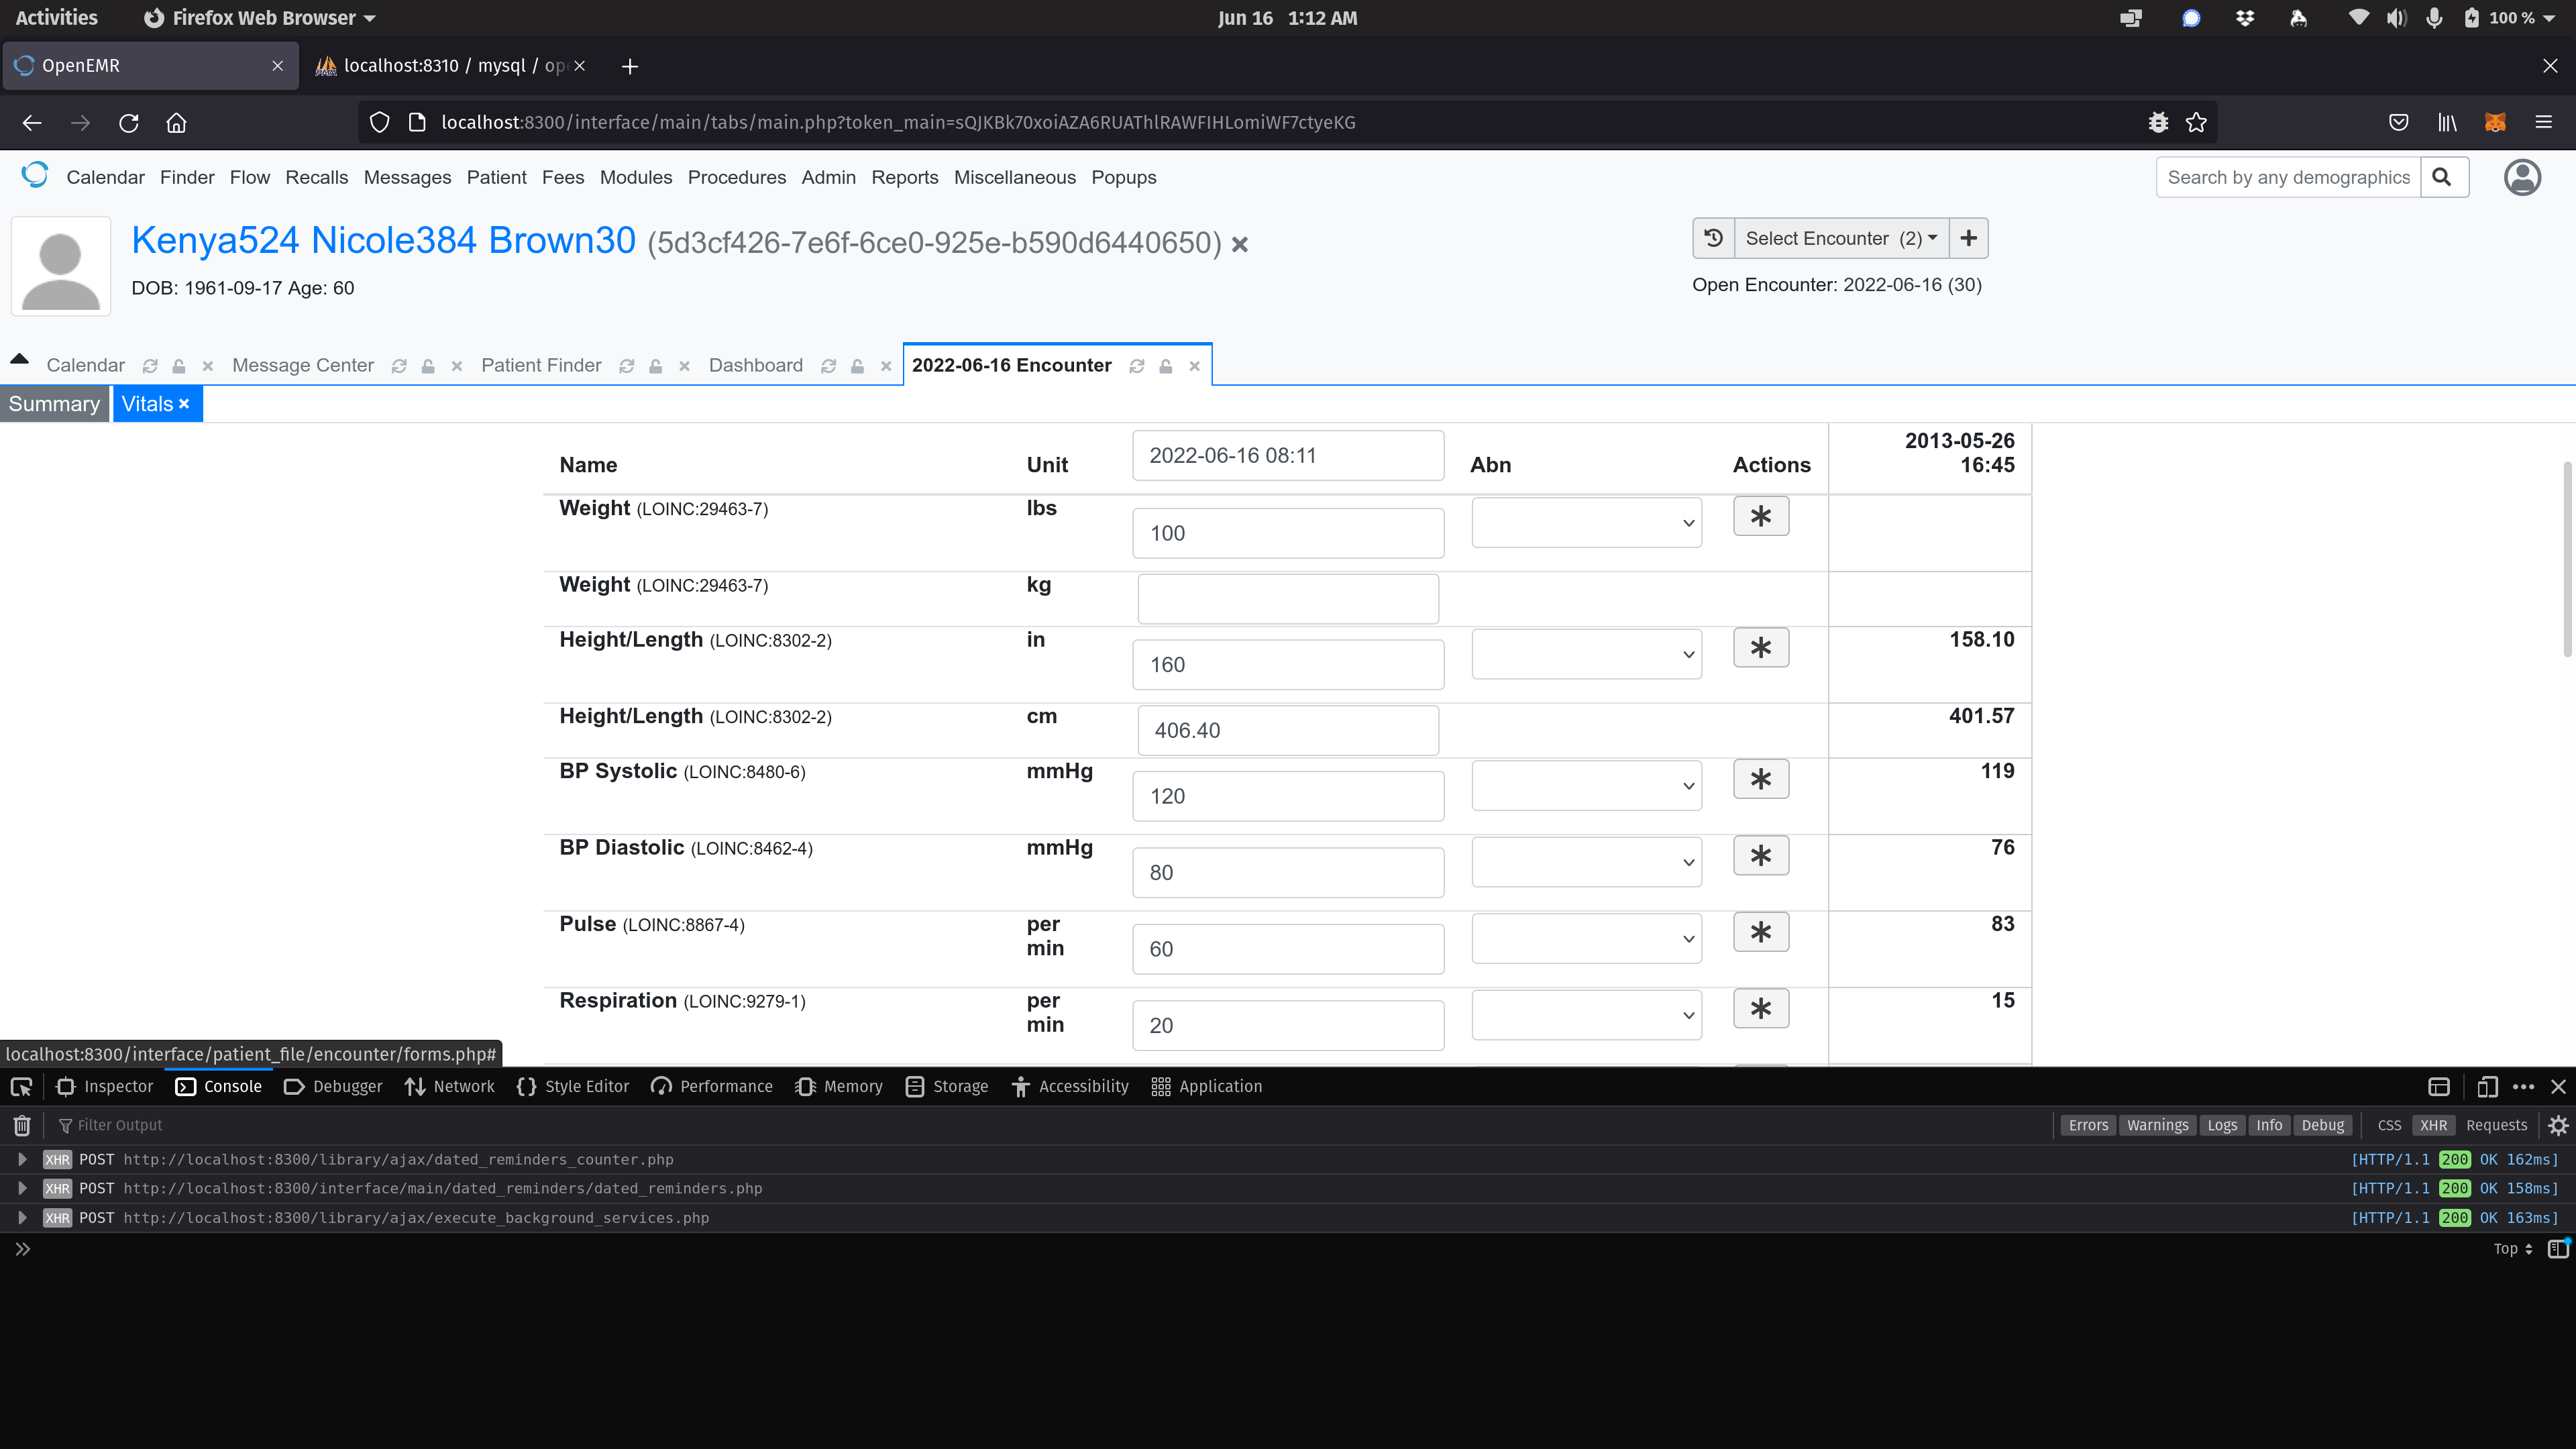Toggle the Errors filter in the console
Viewport: 2576px width, 1449px height.
pyautogui.click(x=2088, y=1125)
